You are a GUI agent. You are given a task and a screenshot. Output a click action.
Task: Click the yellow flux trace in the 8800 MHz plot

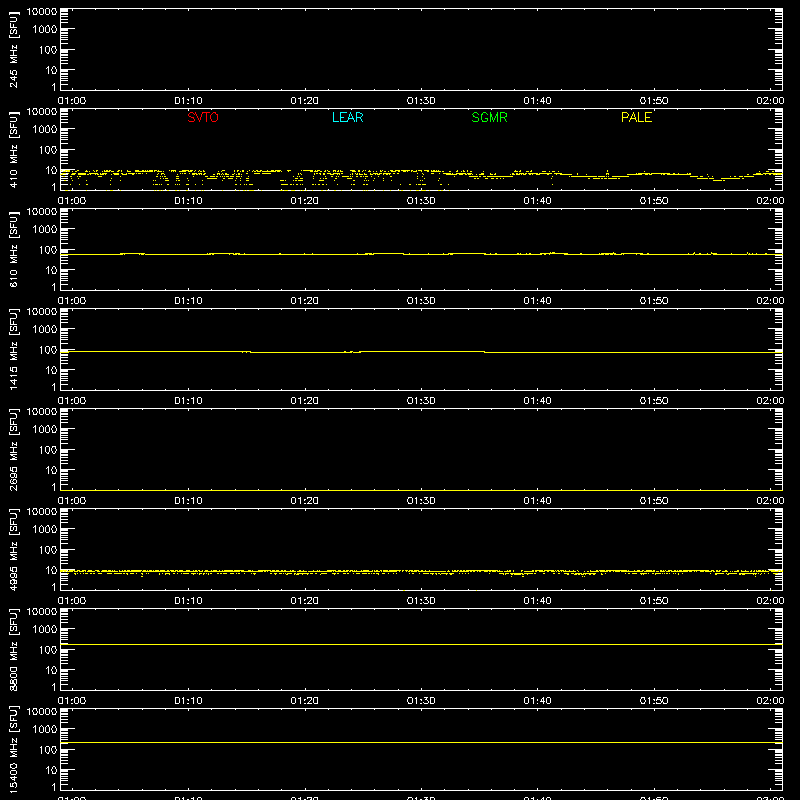(421, 644)
